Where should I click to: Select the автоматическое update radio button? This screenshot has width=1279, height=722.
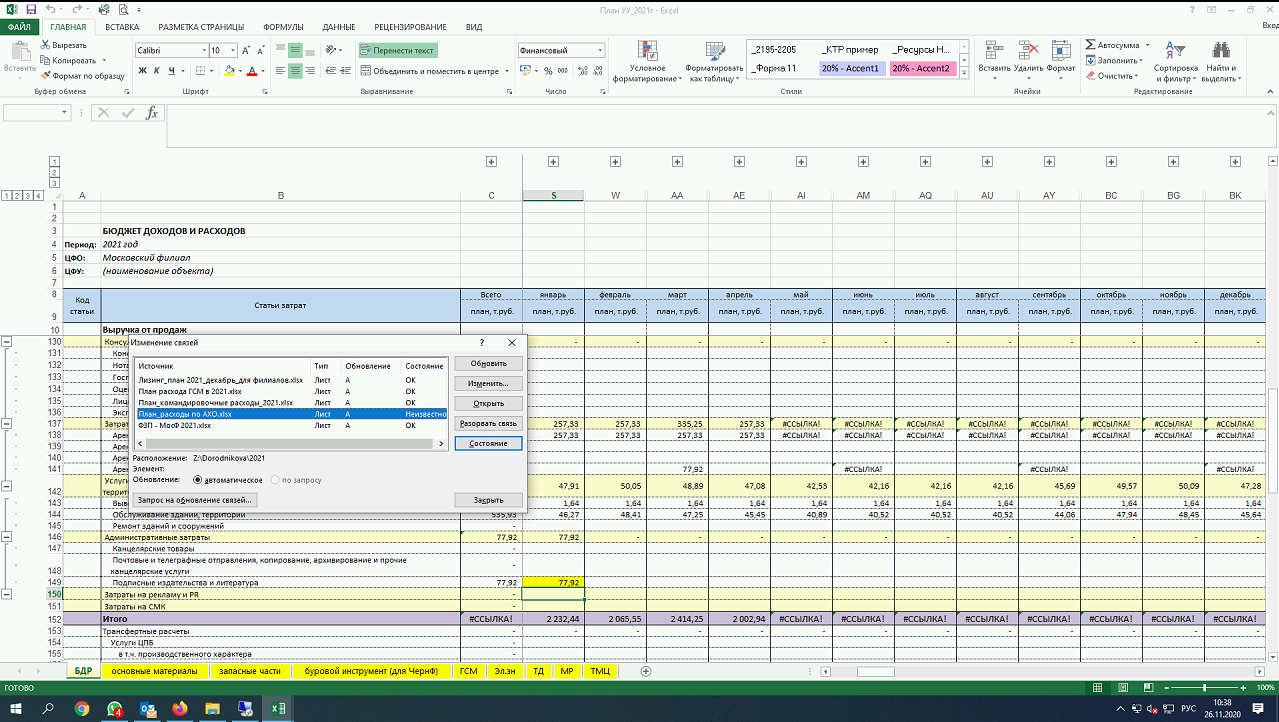click(x=198, y=480)
